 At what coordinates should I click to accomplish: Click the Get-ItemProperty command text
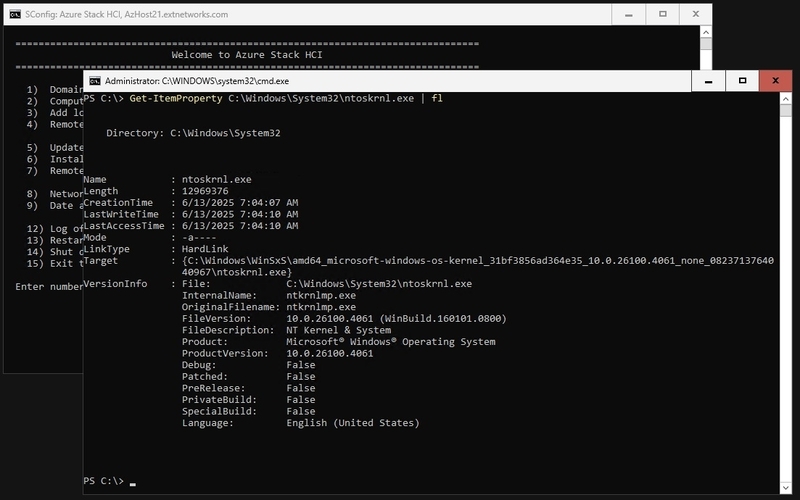[176, 98]
